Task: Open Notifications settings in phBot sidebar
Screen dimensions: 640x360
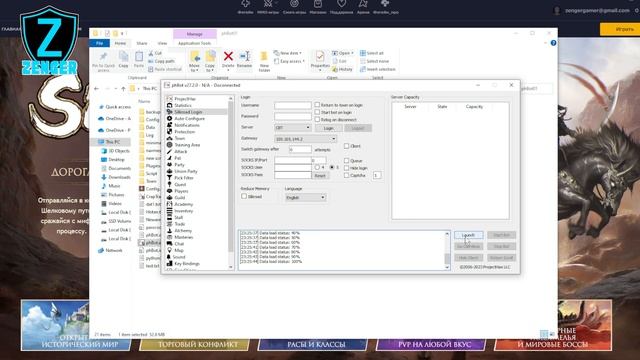Action: pyautogui.click(x=187, y=125)
